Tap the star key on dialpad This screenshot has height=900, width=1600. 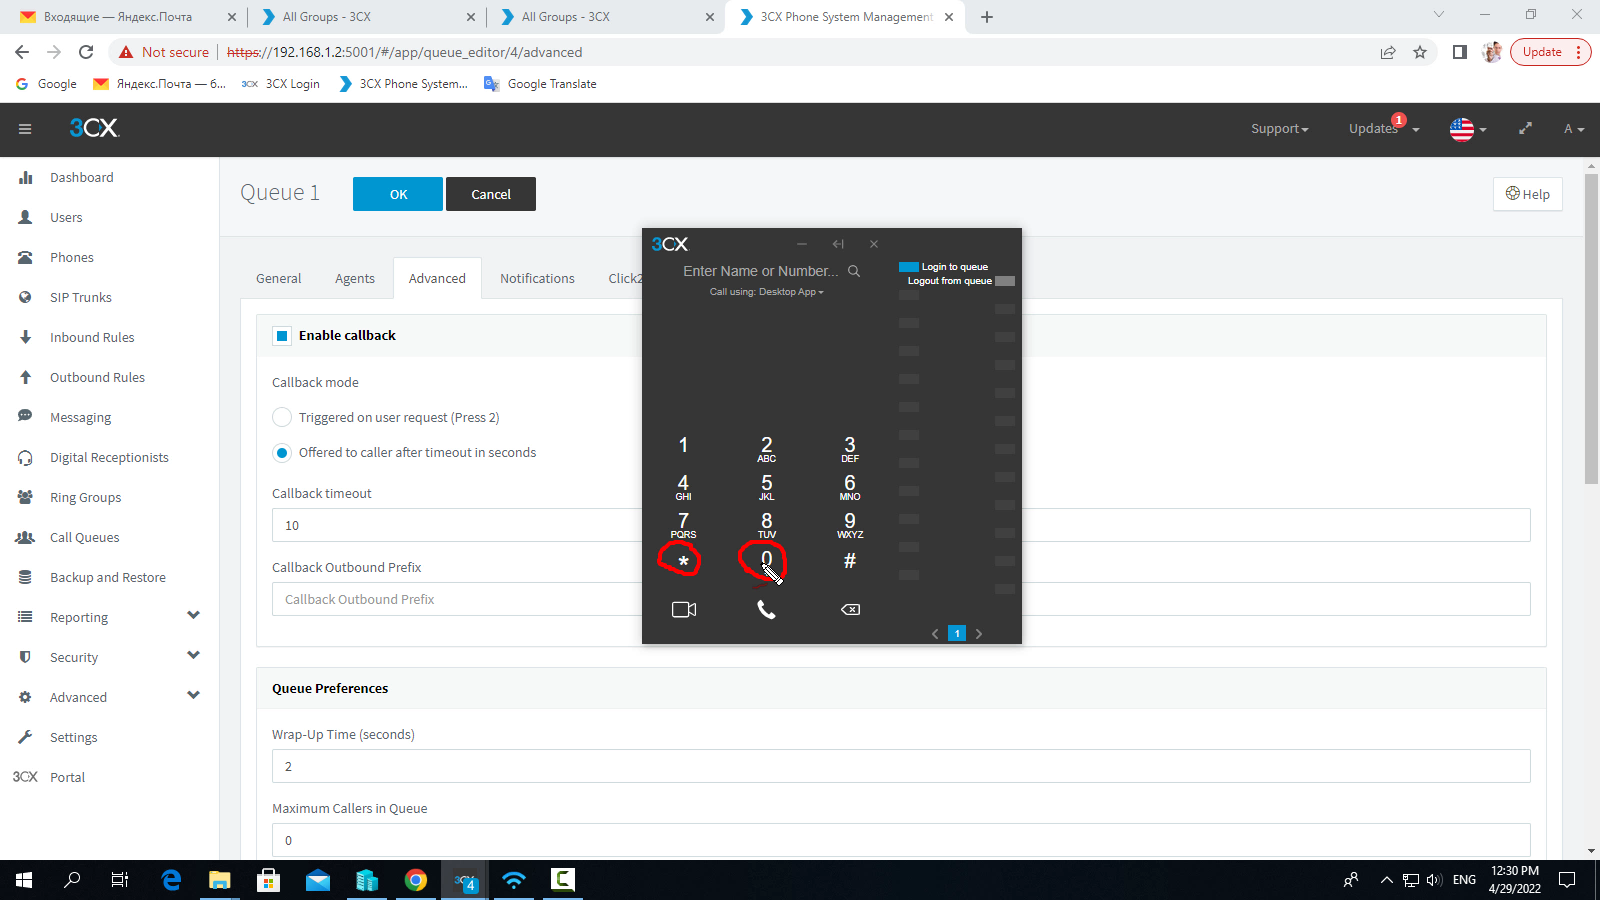pyautogui.click(x=683, y=562)
